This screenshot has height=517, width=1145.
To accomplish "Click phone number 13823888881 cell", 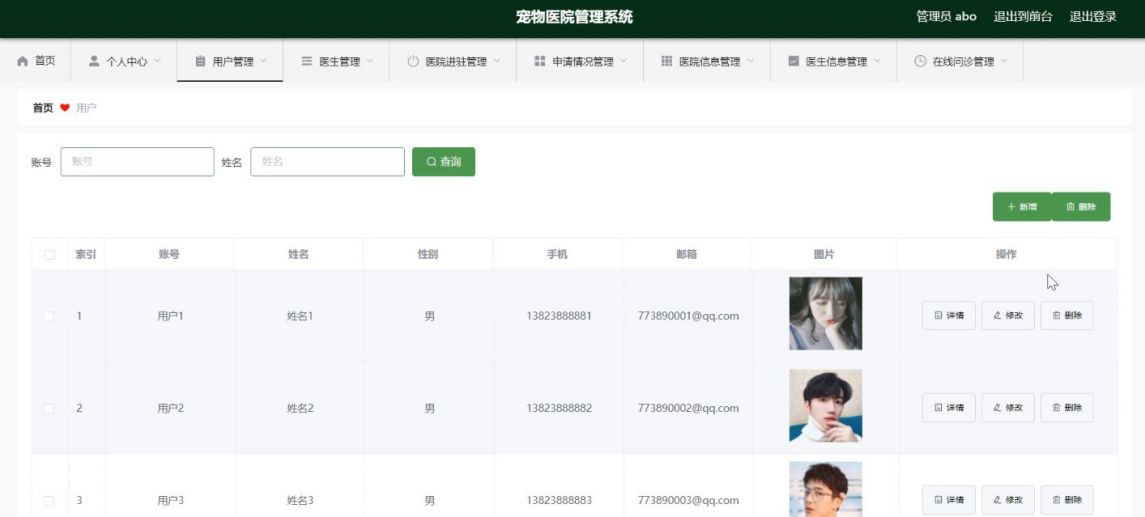I will (559, 316).
